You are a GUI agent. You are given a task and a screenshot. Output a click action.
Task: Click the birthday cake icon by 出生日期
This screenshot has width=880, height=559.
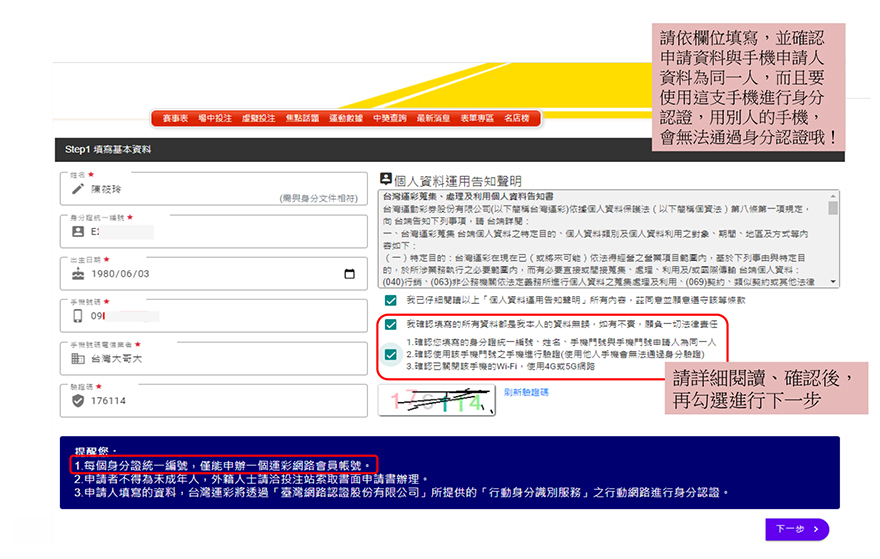78,274
